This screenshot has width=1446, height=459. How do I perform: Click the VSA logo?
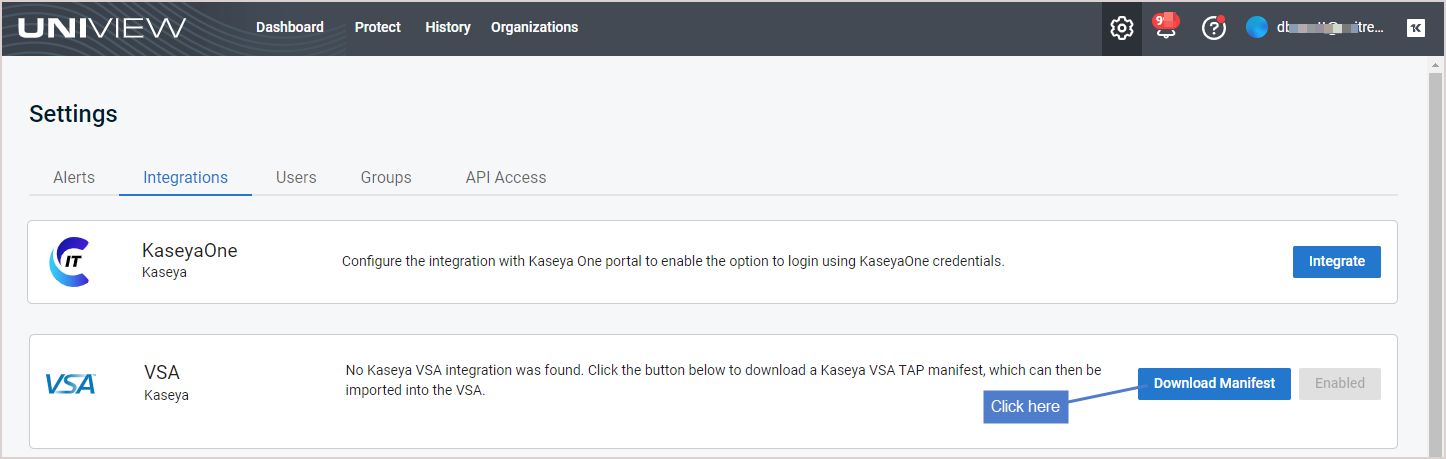pyautogui.click(x=70, y=384)
